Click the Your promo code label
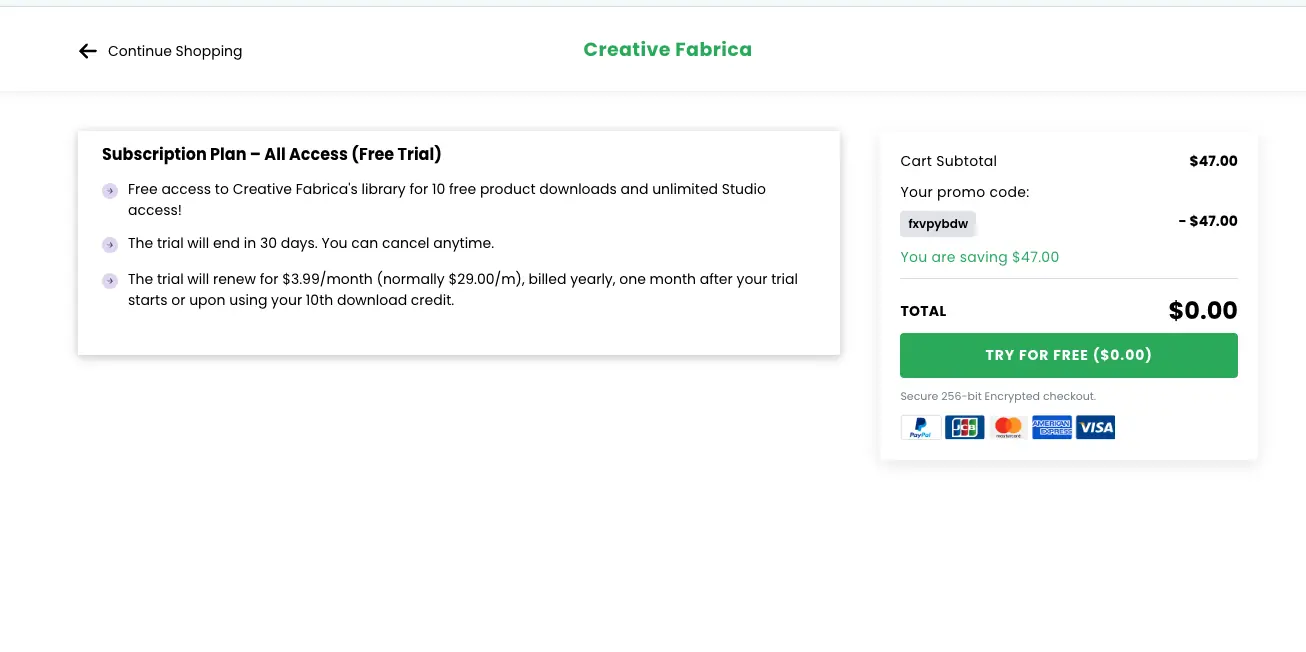1306x652 pixels. 964,192
